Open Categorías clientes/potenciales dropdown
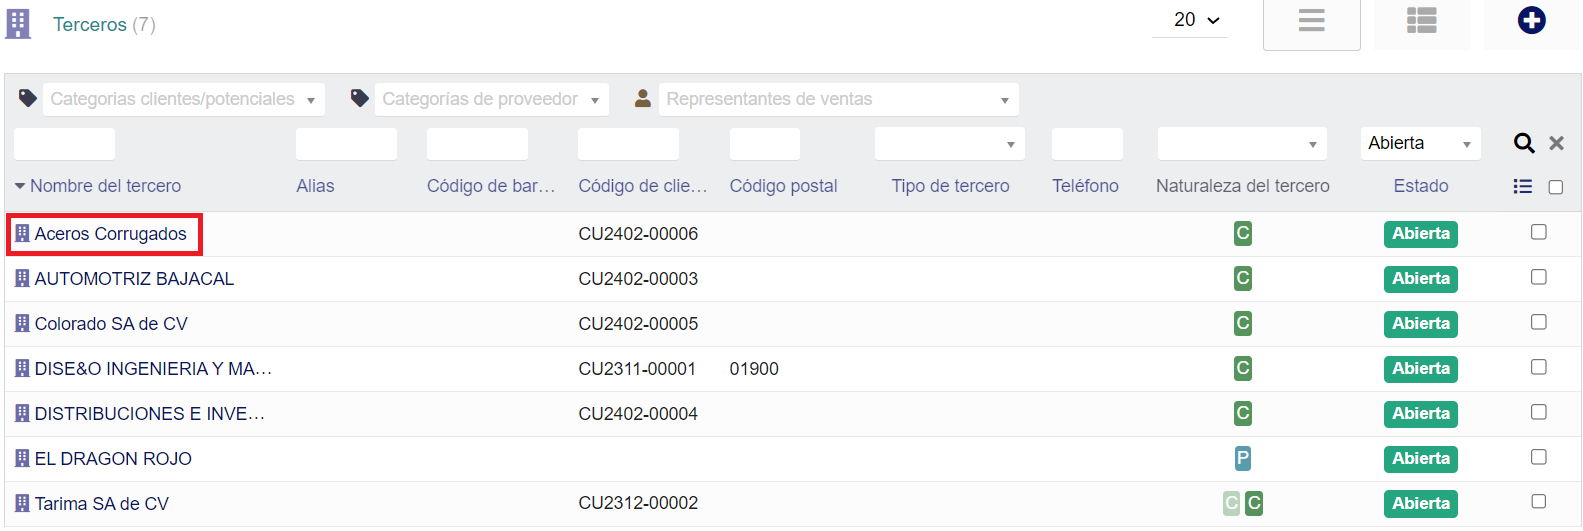 click(x=183, y=100)
